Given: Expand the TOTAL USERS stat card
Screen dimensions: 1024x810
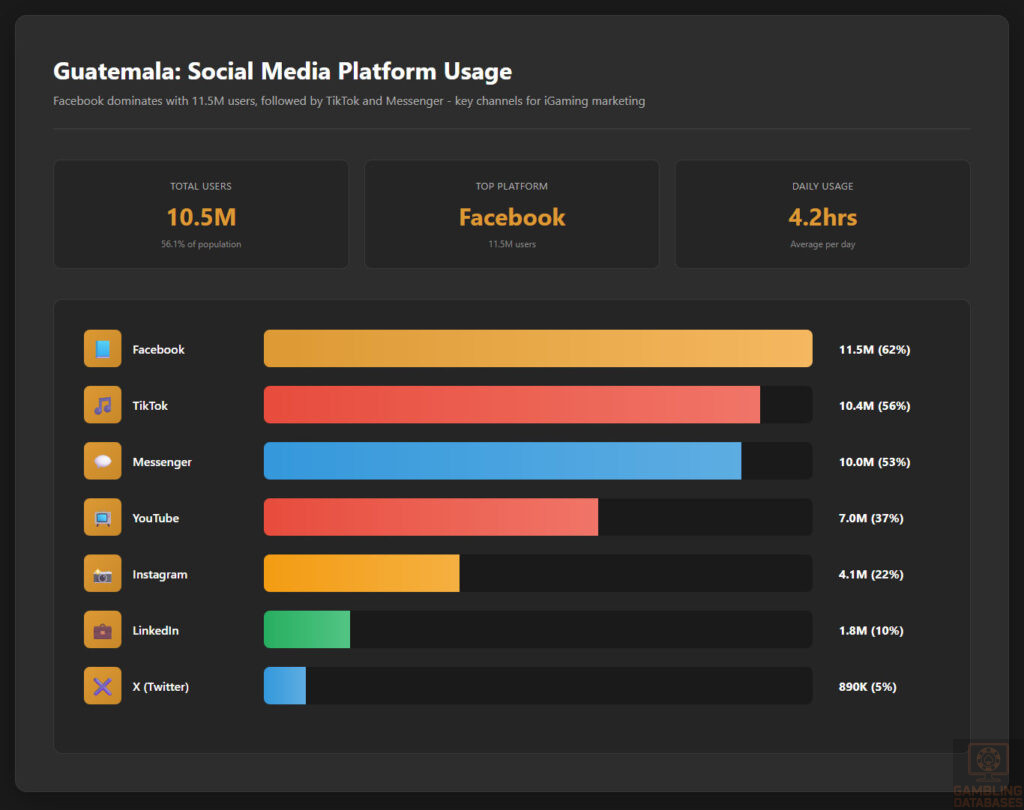Looking at the screenshot, I should point(200,214).
